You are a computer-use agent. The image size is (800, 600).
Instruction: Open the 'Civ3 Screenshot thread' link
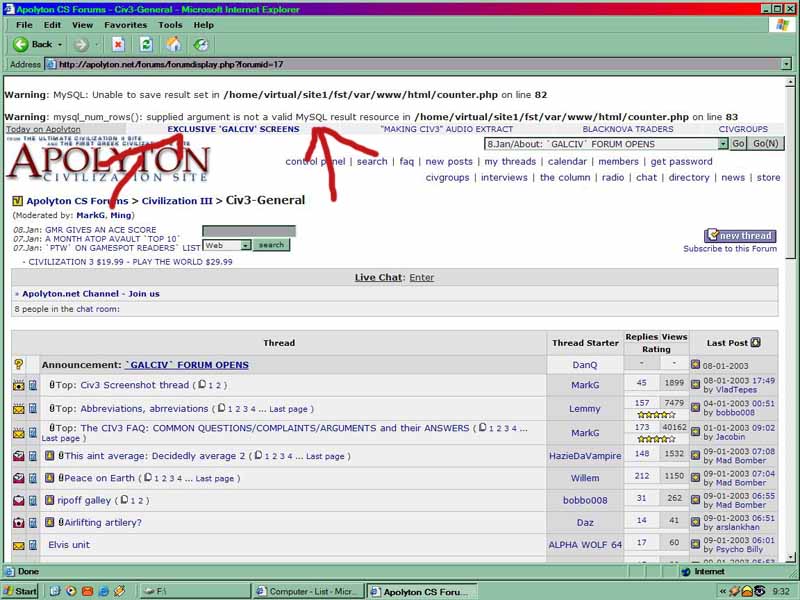(x=134, y=385)
